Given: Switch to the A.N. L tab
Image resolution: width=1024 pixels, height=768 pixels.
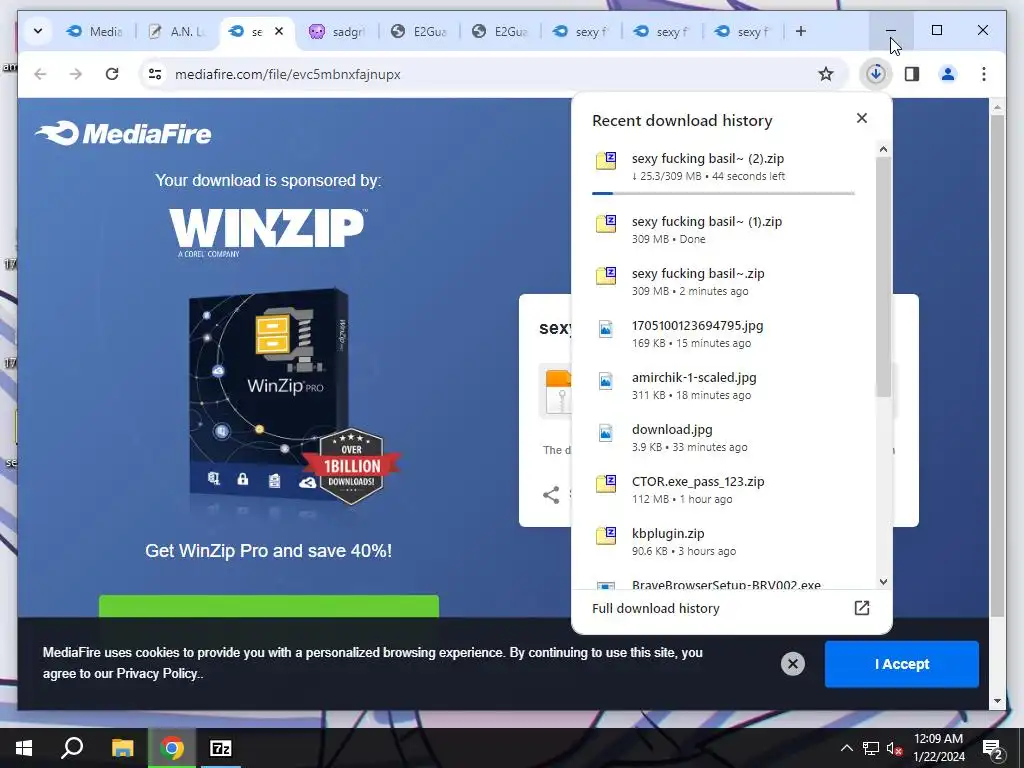Looking at the screenshot, I should [176, 31].
